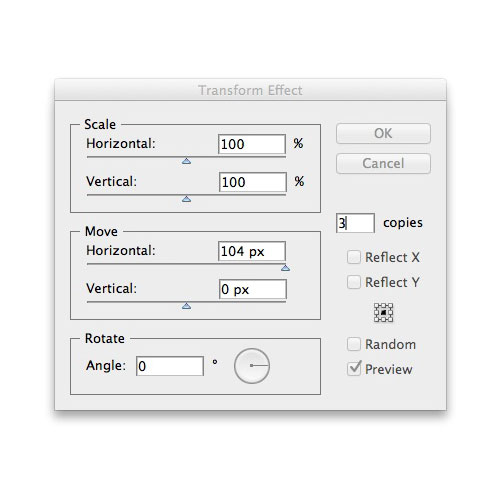Toggle the Random checkbox

(354, 344)
